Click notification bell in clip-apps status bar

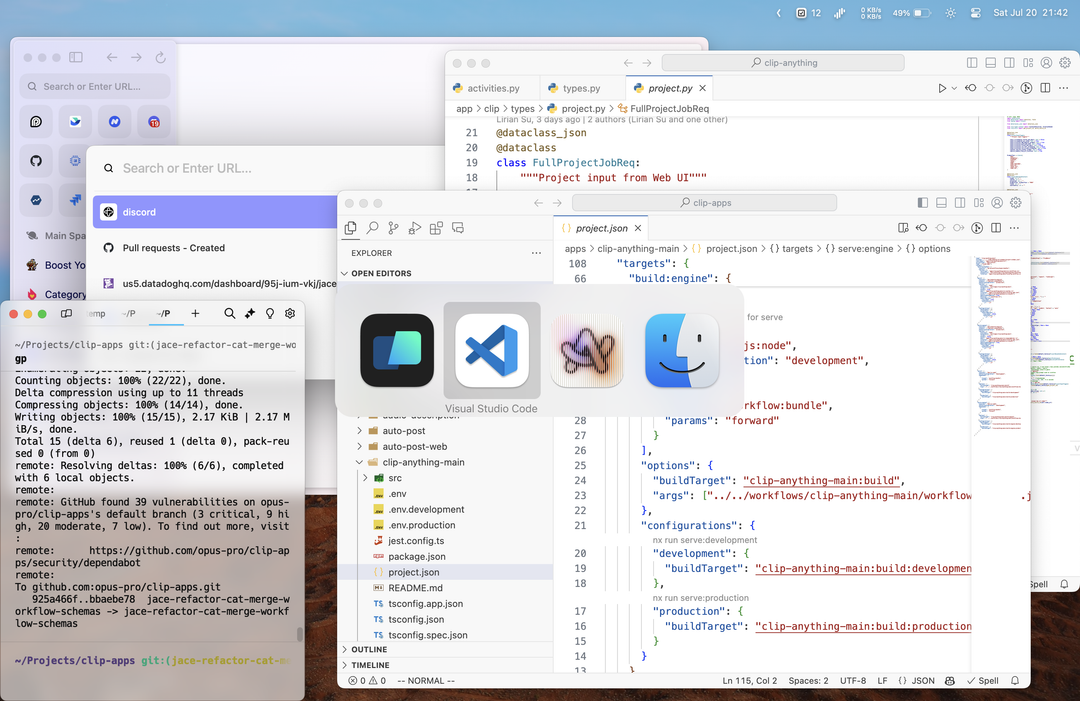point(1015,681)
